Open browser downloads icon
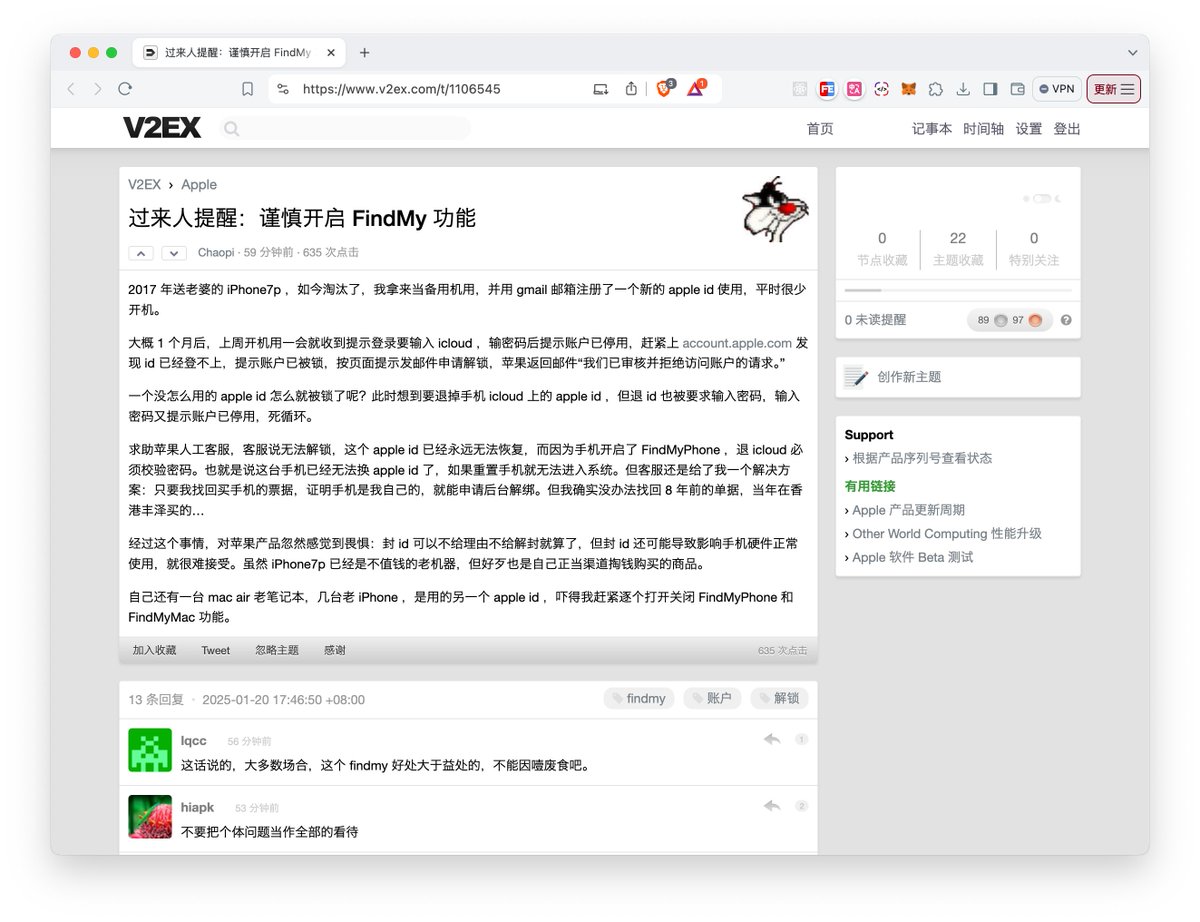 pyautogui.click(x=963, y=89)
